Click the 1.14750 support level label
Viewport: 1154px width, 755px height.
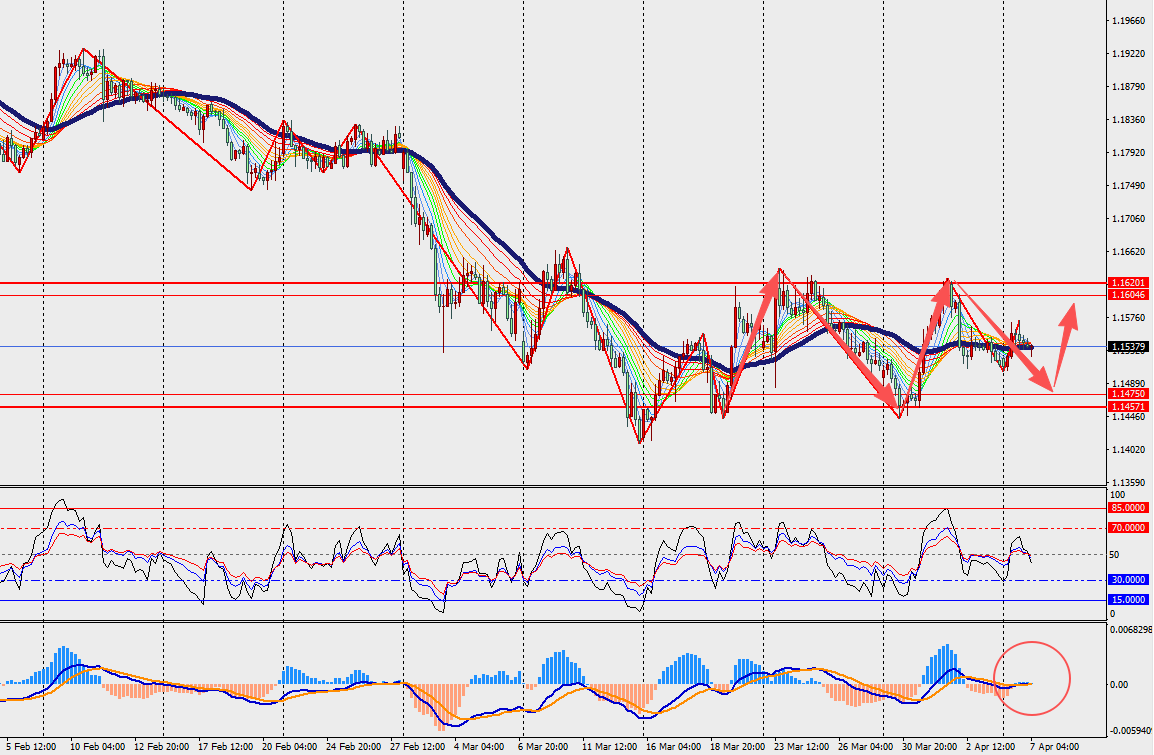1129,395
